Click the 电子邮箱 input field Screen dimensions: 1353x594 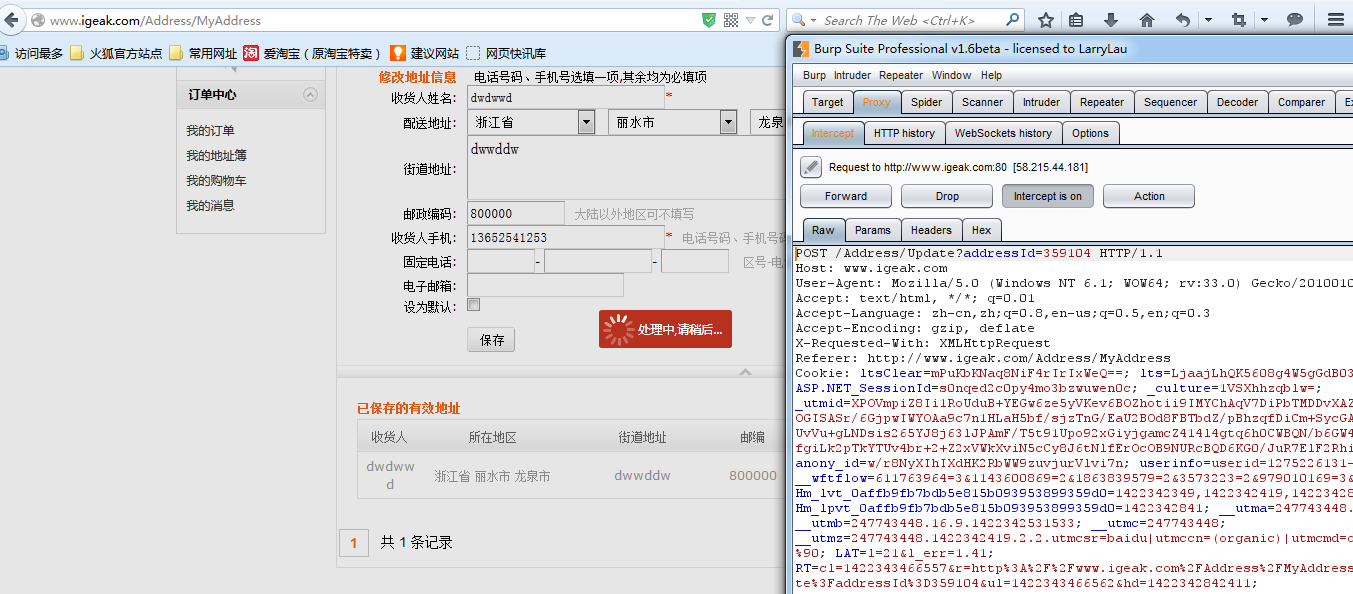click(545, 285)
